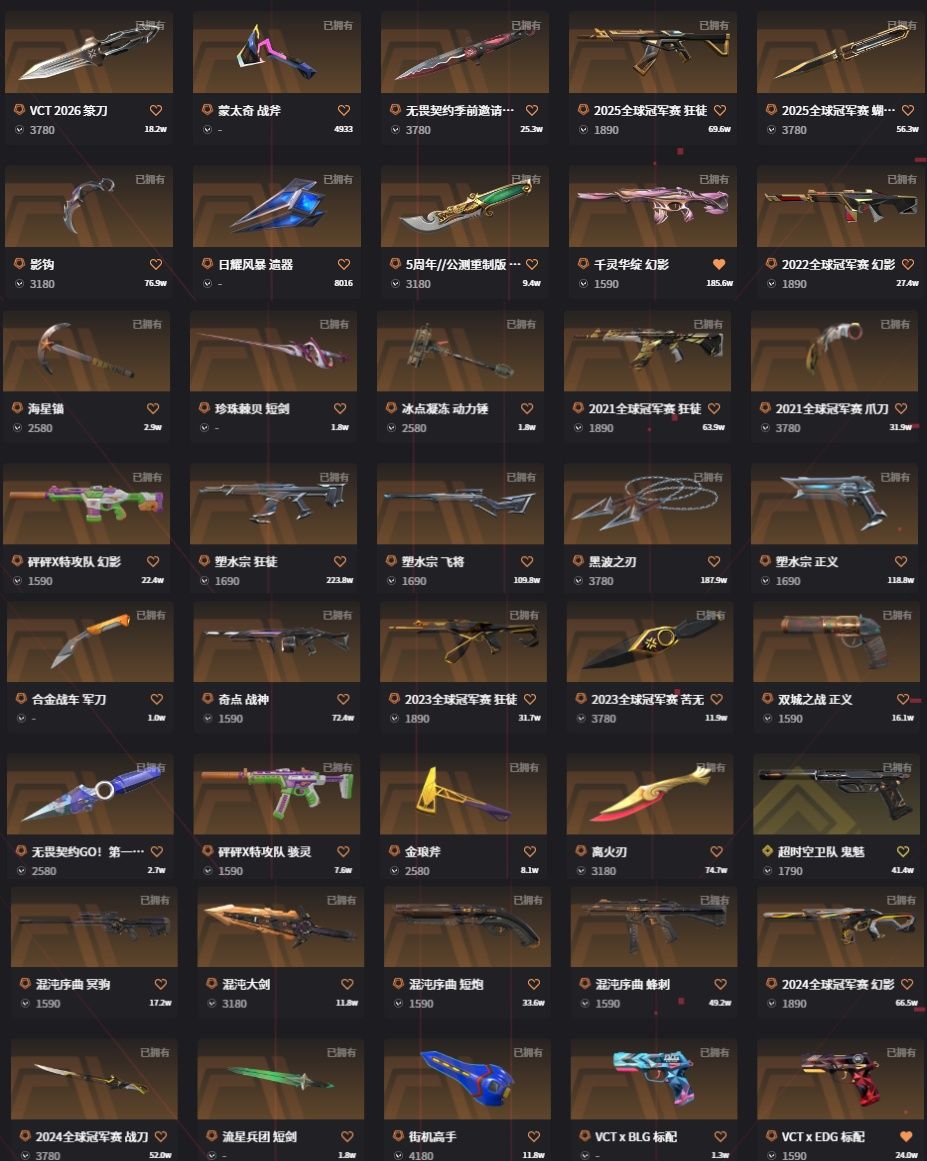927x1161 pixels.
Task: Favorite the VCT 2026 knife with heart icon
Action: click(156, 110)
